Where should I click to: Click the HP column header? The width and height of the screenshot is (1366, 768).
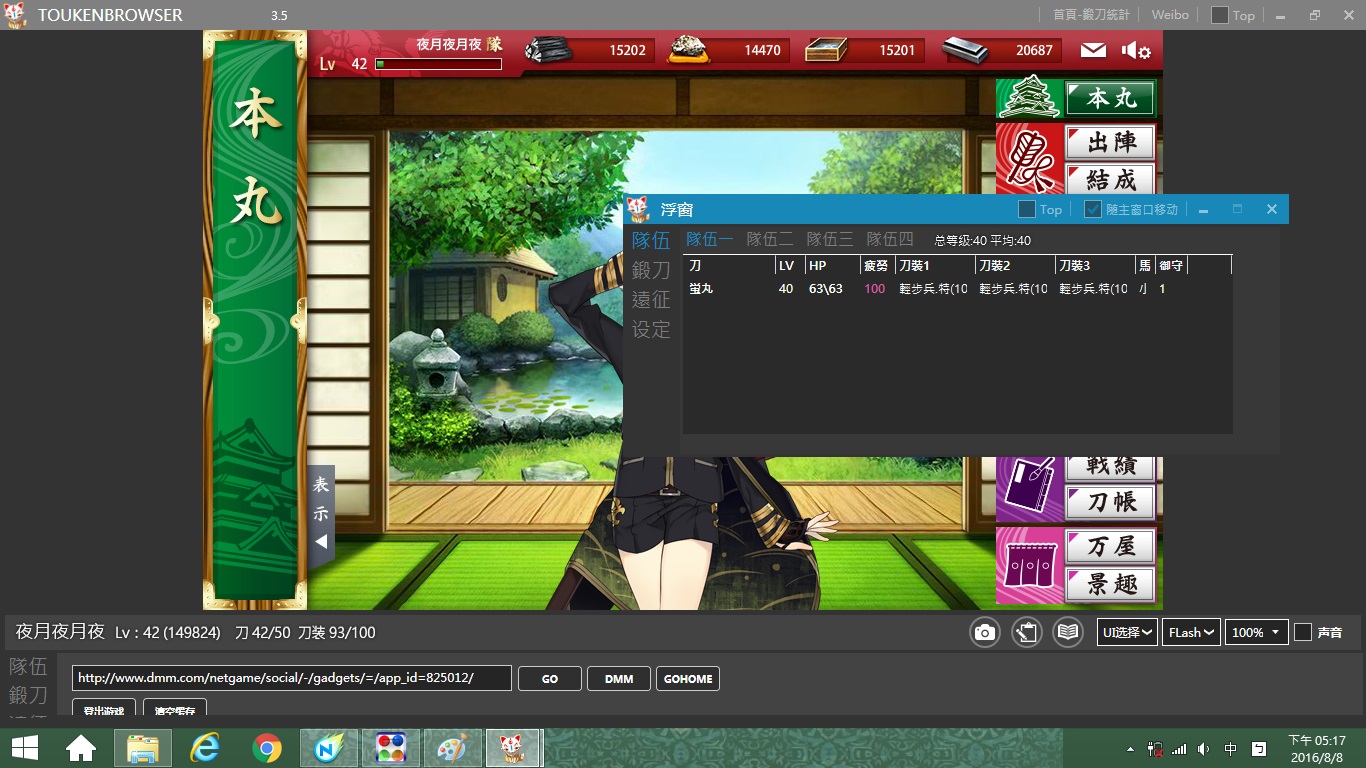tap(832, 265)
